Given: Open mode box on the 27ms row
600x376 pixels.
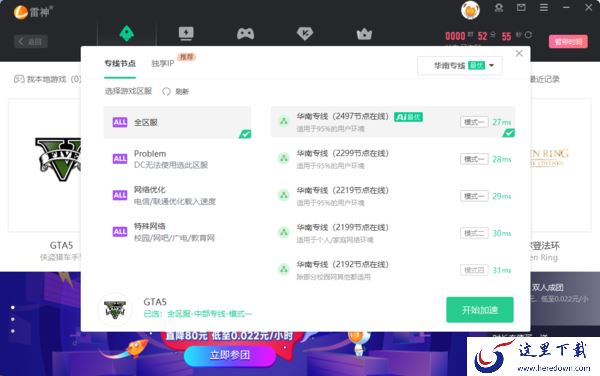Looking at the screenshot, I should click(474, 122).
